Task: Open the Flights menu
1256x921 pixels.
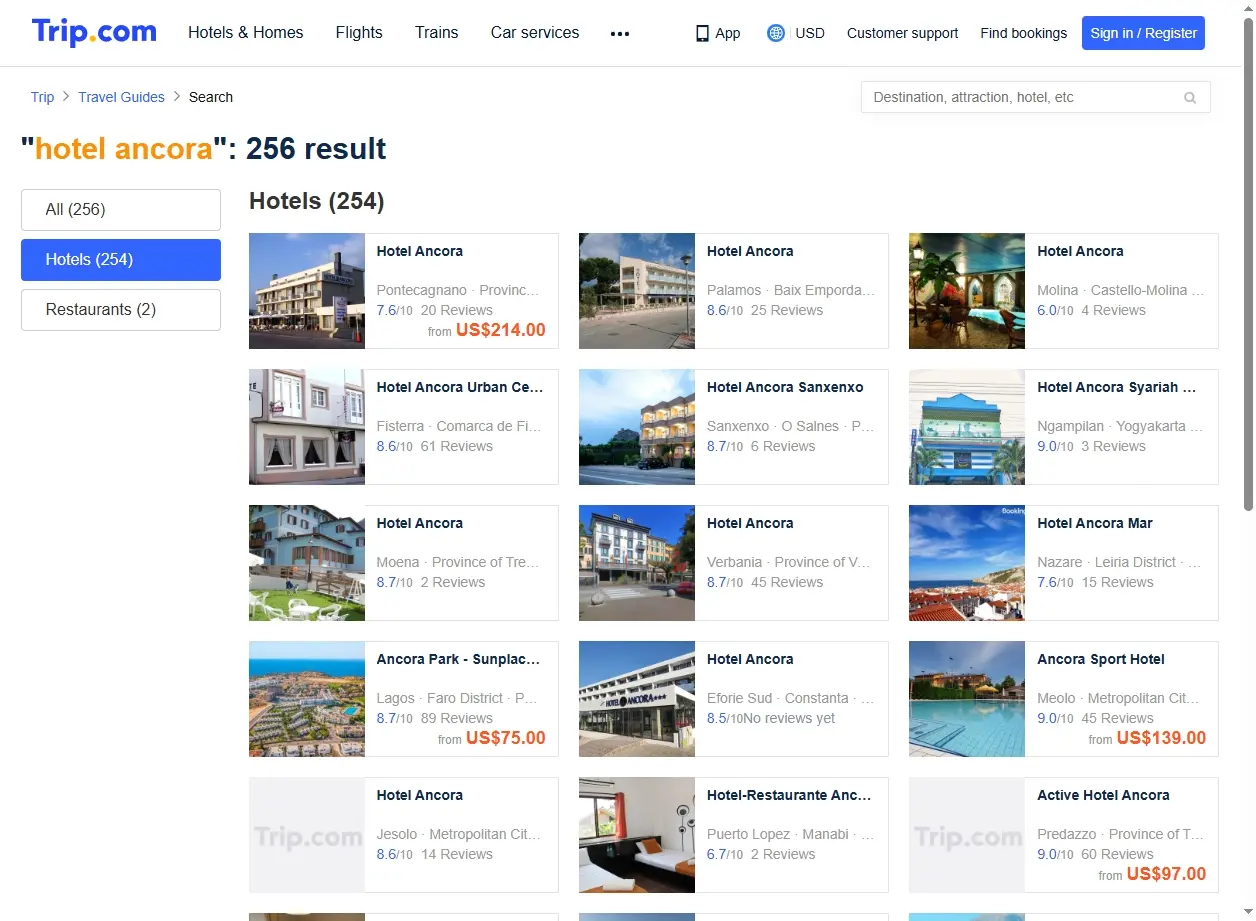Action: click(359, 33)
